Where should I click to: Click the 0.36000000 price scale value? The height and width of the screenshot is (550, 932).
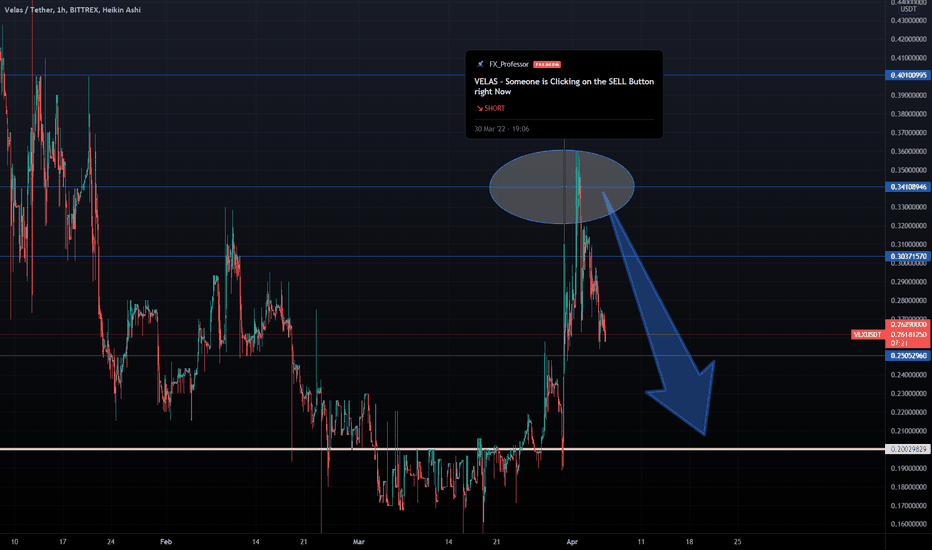(x=909, y=151)
